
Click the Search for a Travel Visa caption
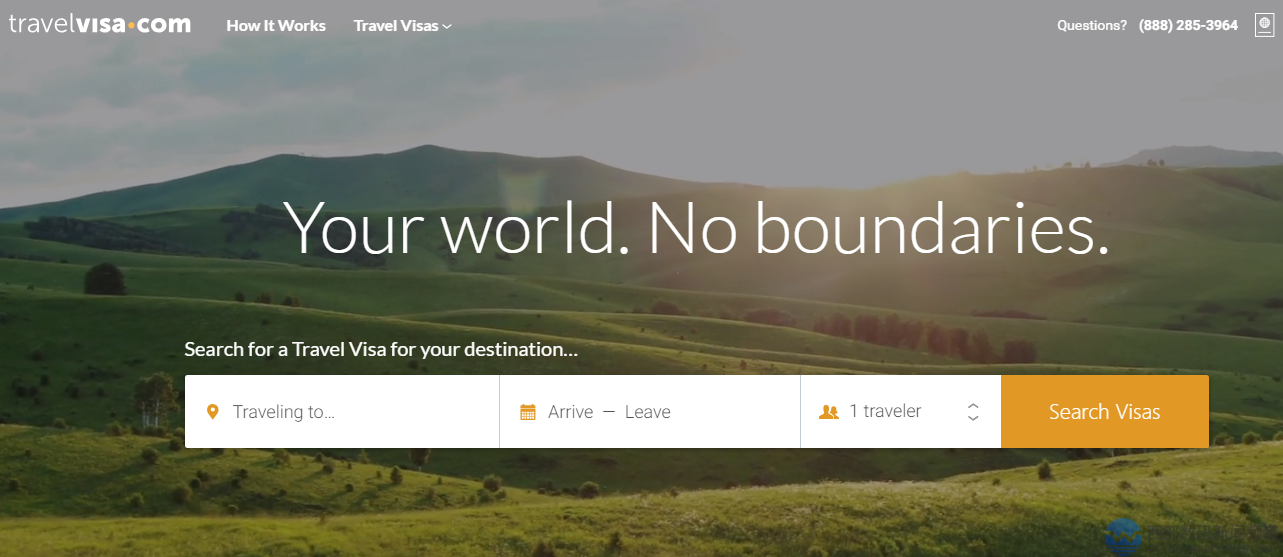pyautogui.click(x=381, y=350)
